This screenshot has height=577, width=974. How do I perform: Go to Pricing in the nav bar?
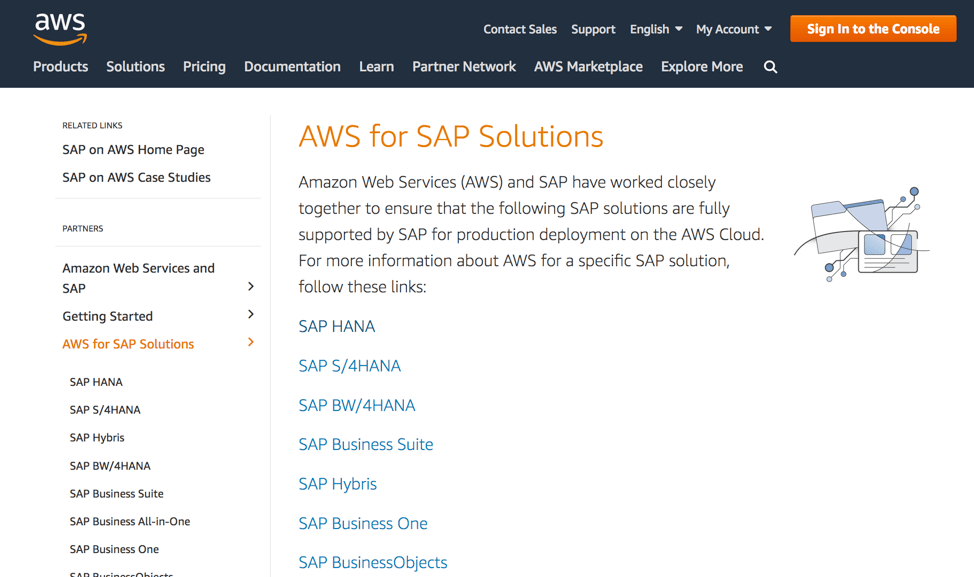point(204,67)
